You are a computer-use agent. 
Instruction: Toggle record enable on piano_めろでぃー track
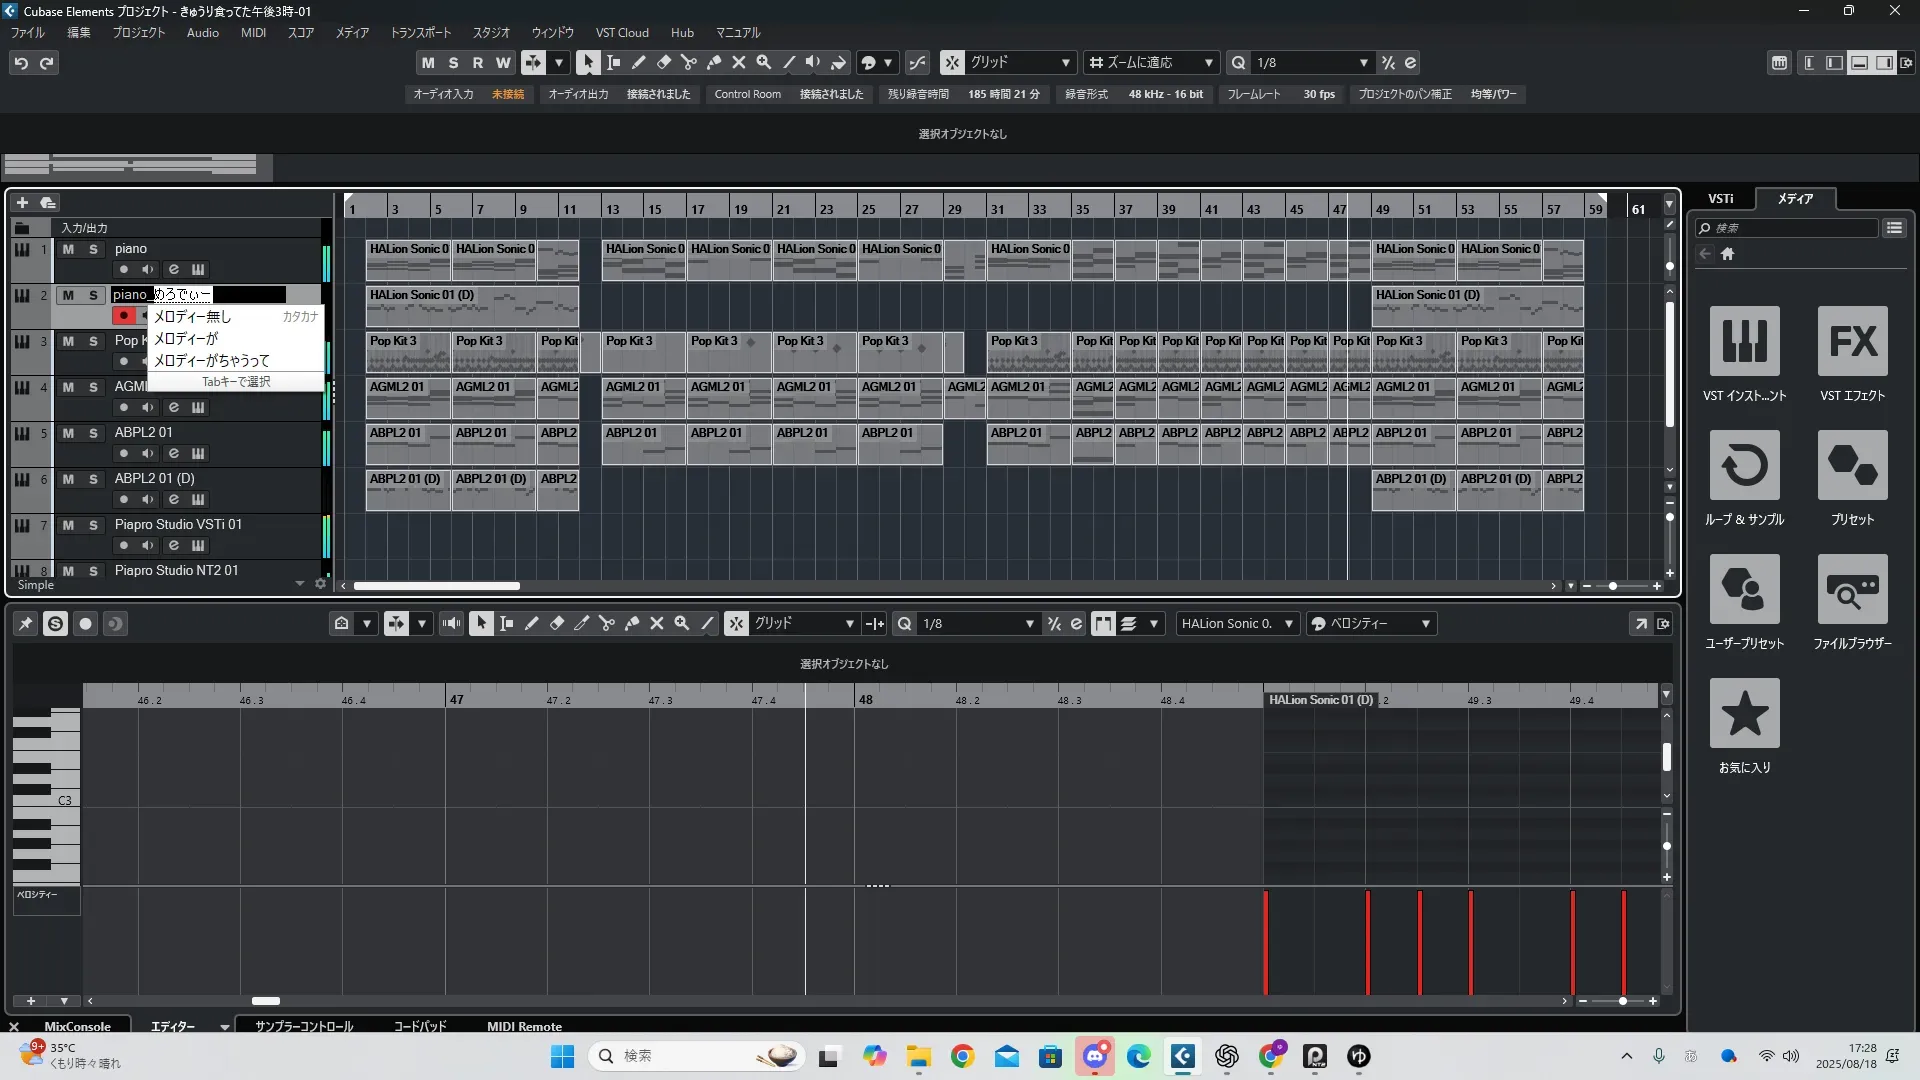tap(123, 315)
